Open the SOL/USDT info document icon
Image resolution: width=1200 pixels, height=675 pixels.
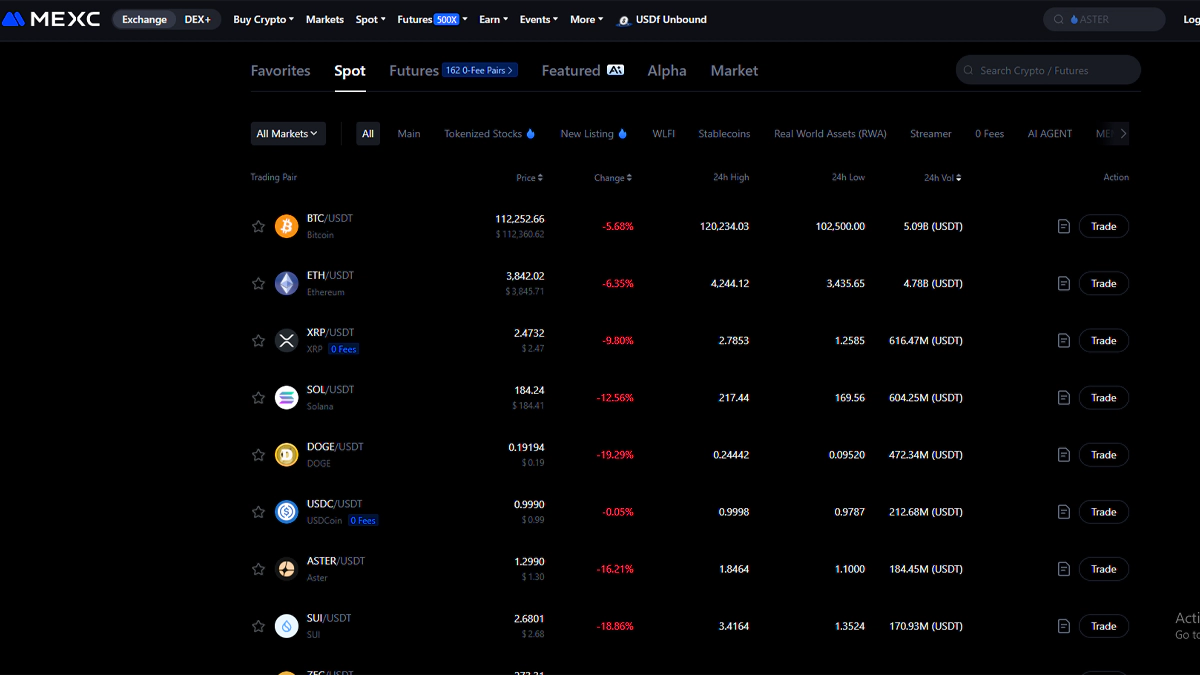1064,398
